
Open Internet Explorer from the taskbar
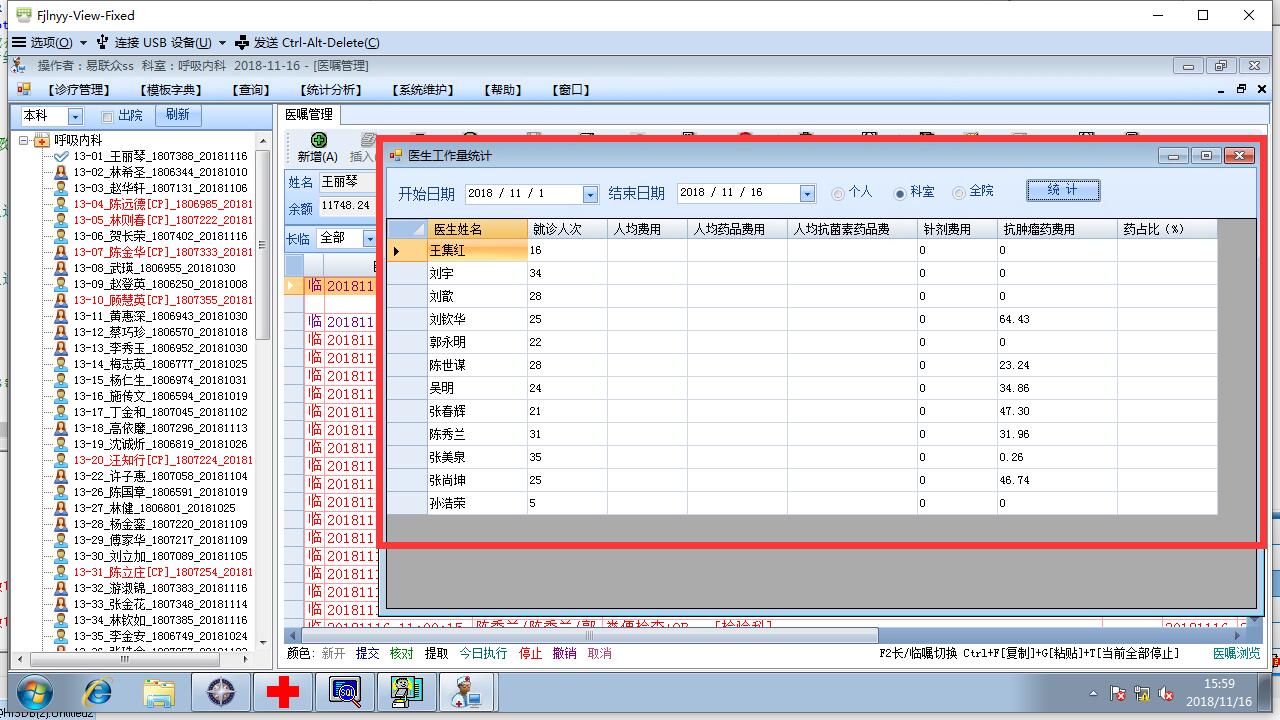tap(97, 692)
